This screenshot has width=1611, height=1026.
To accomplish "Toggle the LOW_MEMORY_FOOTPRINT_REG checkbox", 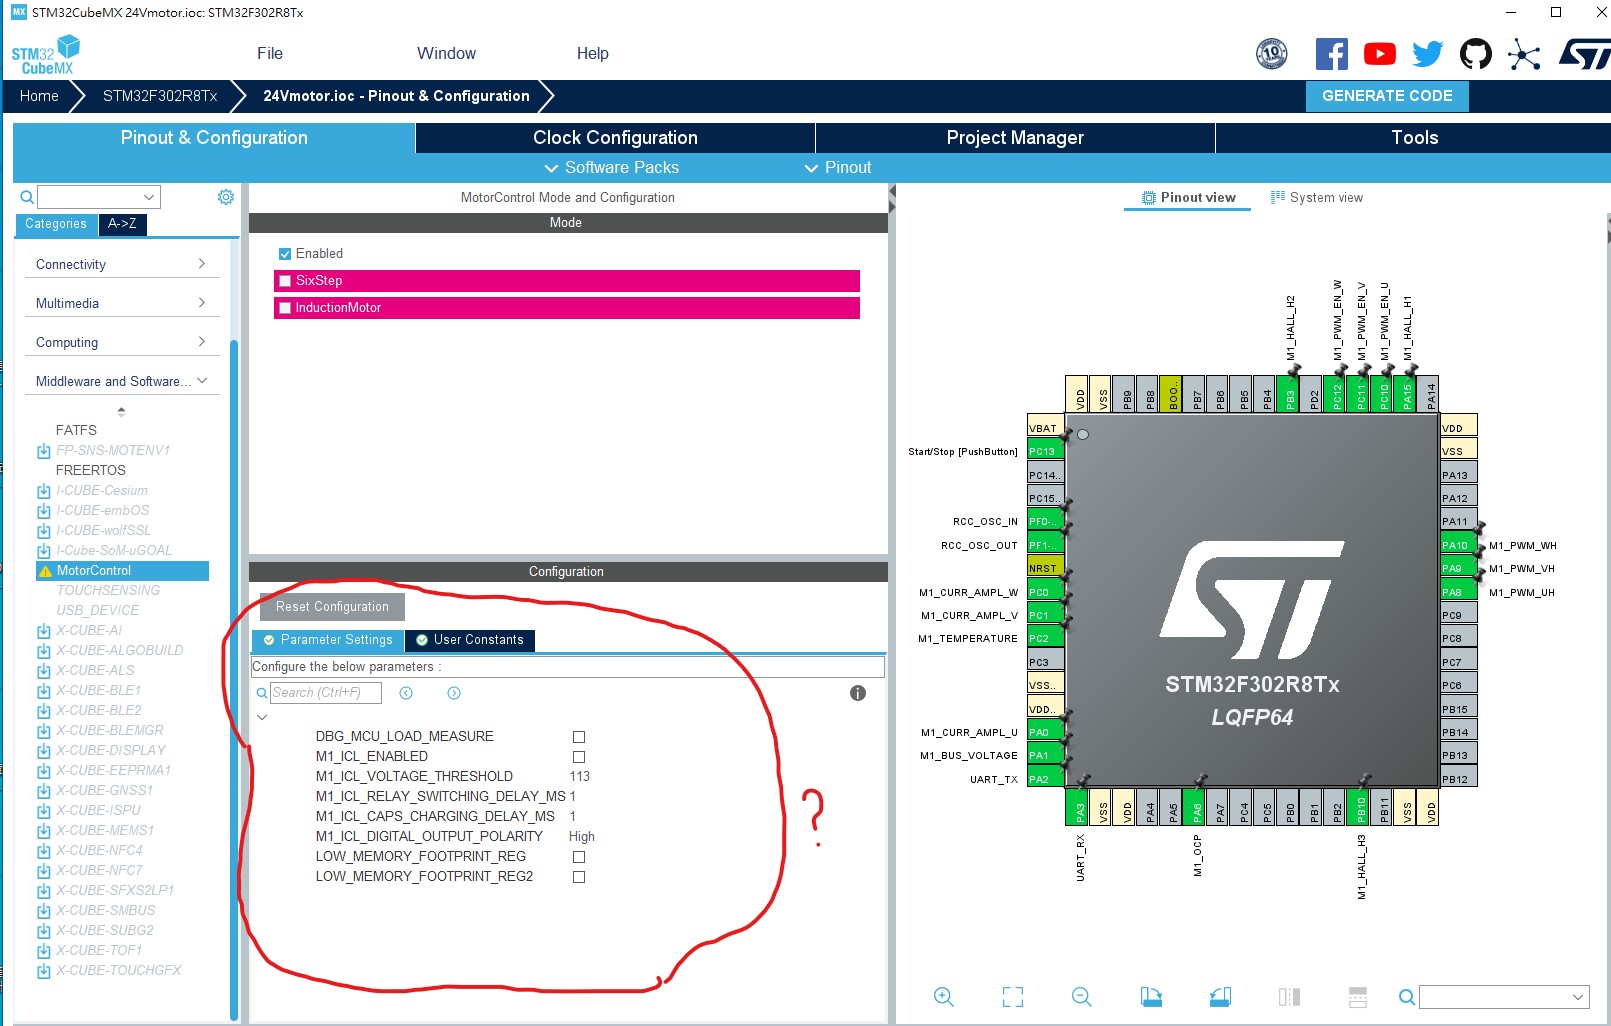I will 578,857.
